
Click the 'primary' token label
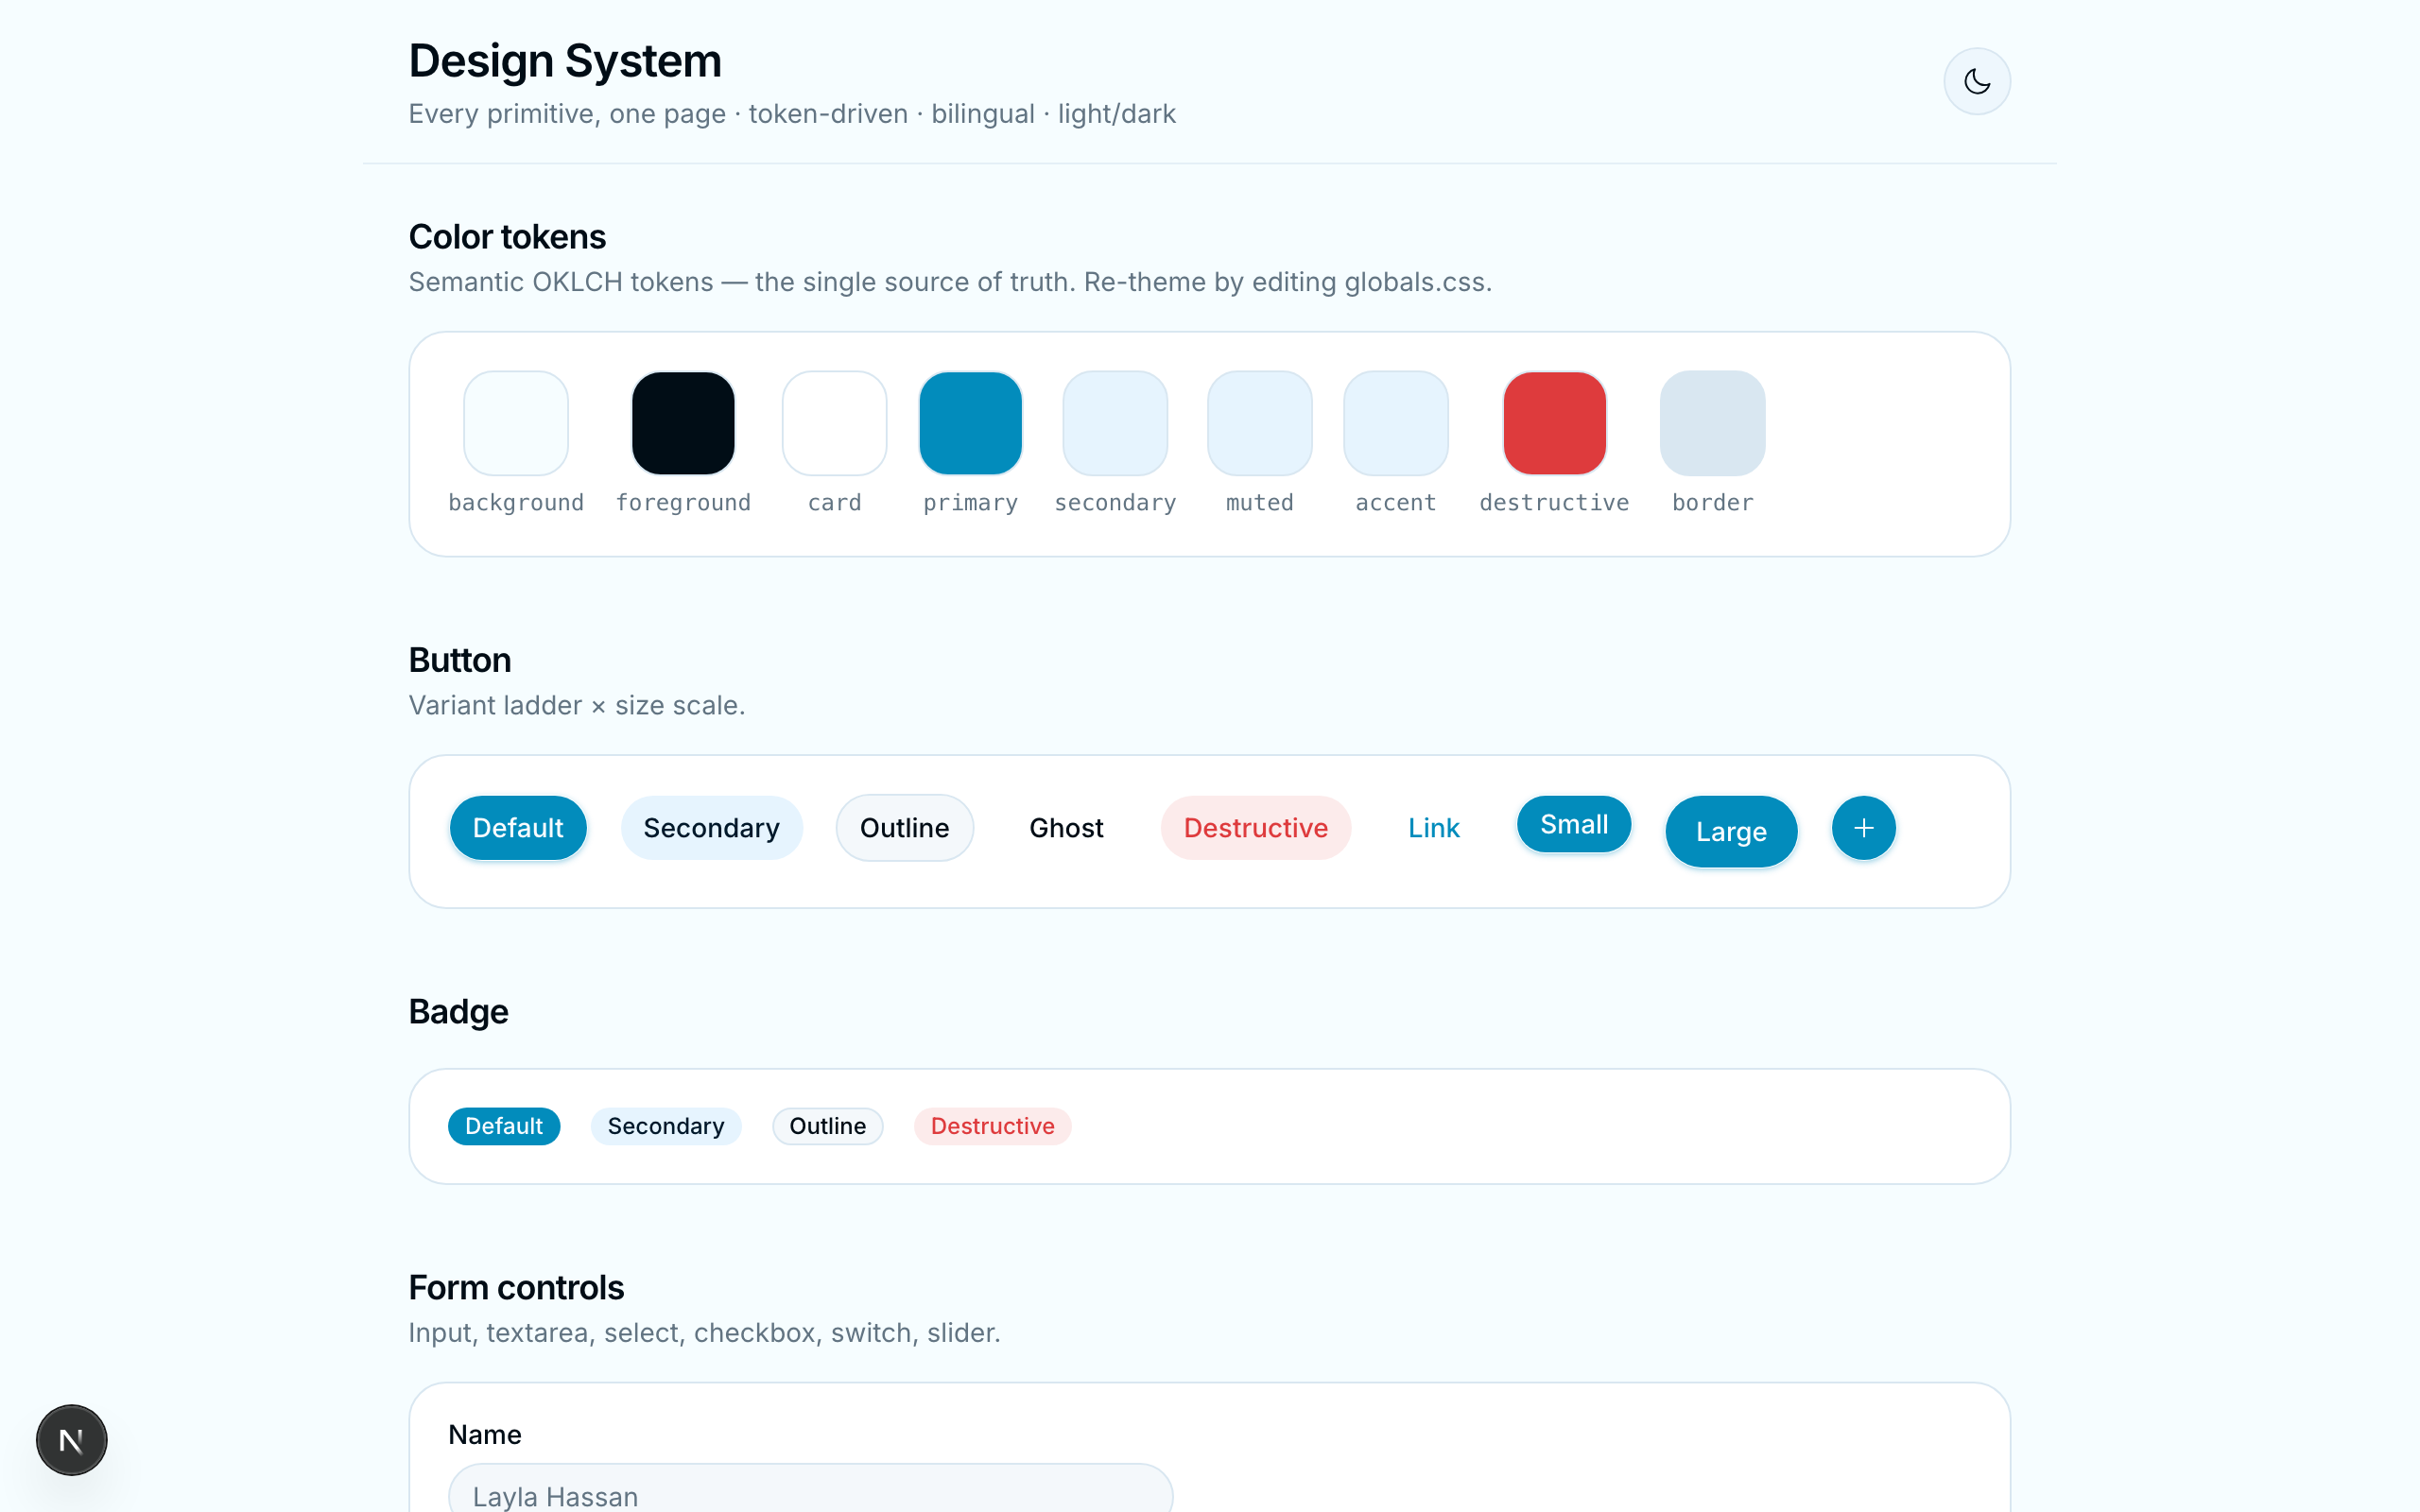pos(970,503)
